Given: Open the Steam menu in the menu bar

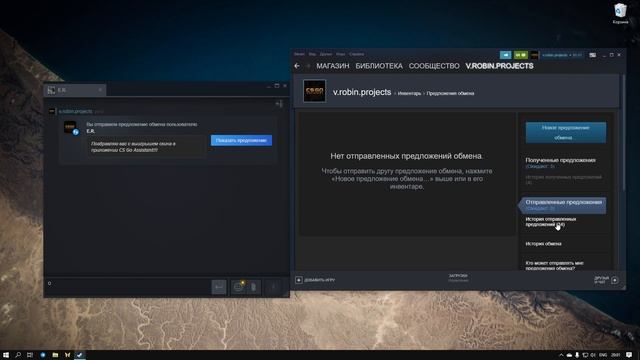Looking at the screenshot, I should coord(299,54).
